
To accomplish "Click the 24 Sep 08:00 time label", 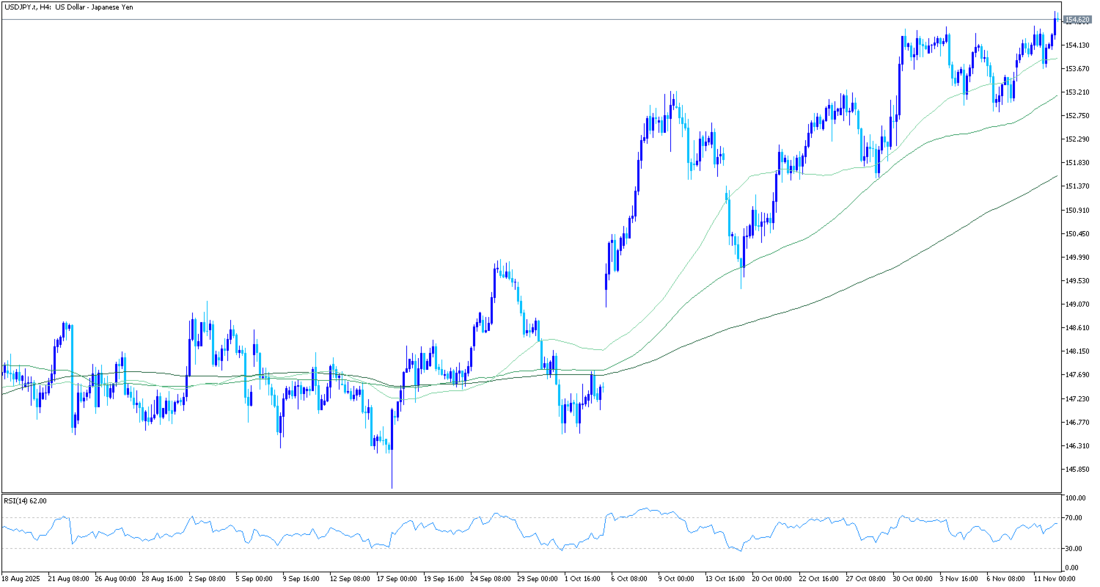I will [x=492, y=578].
